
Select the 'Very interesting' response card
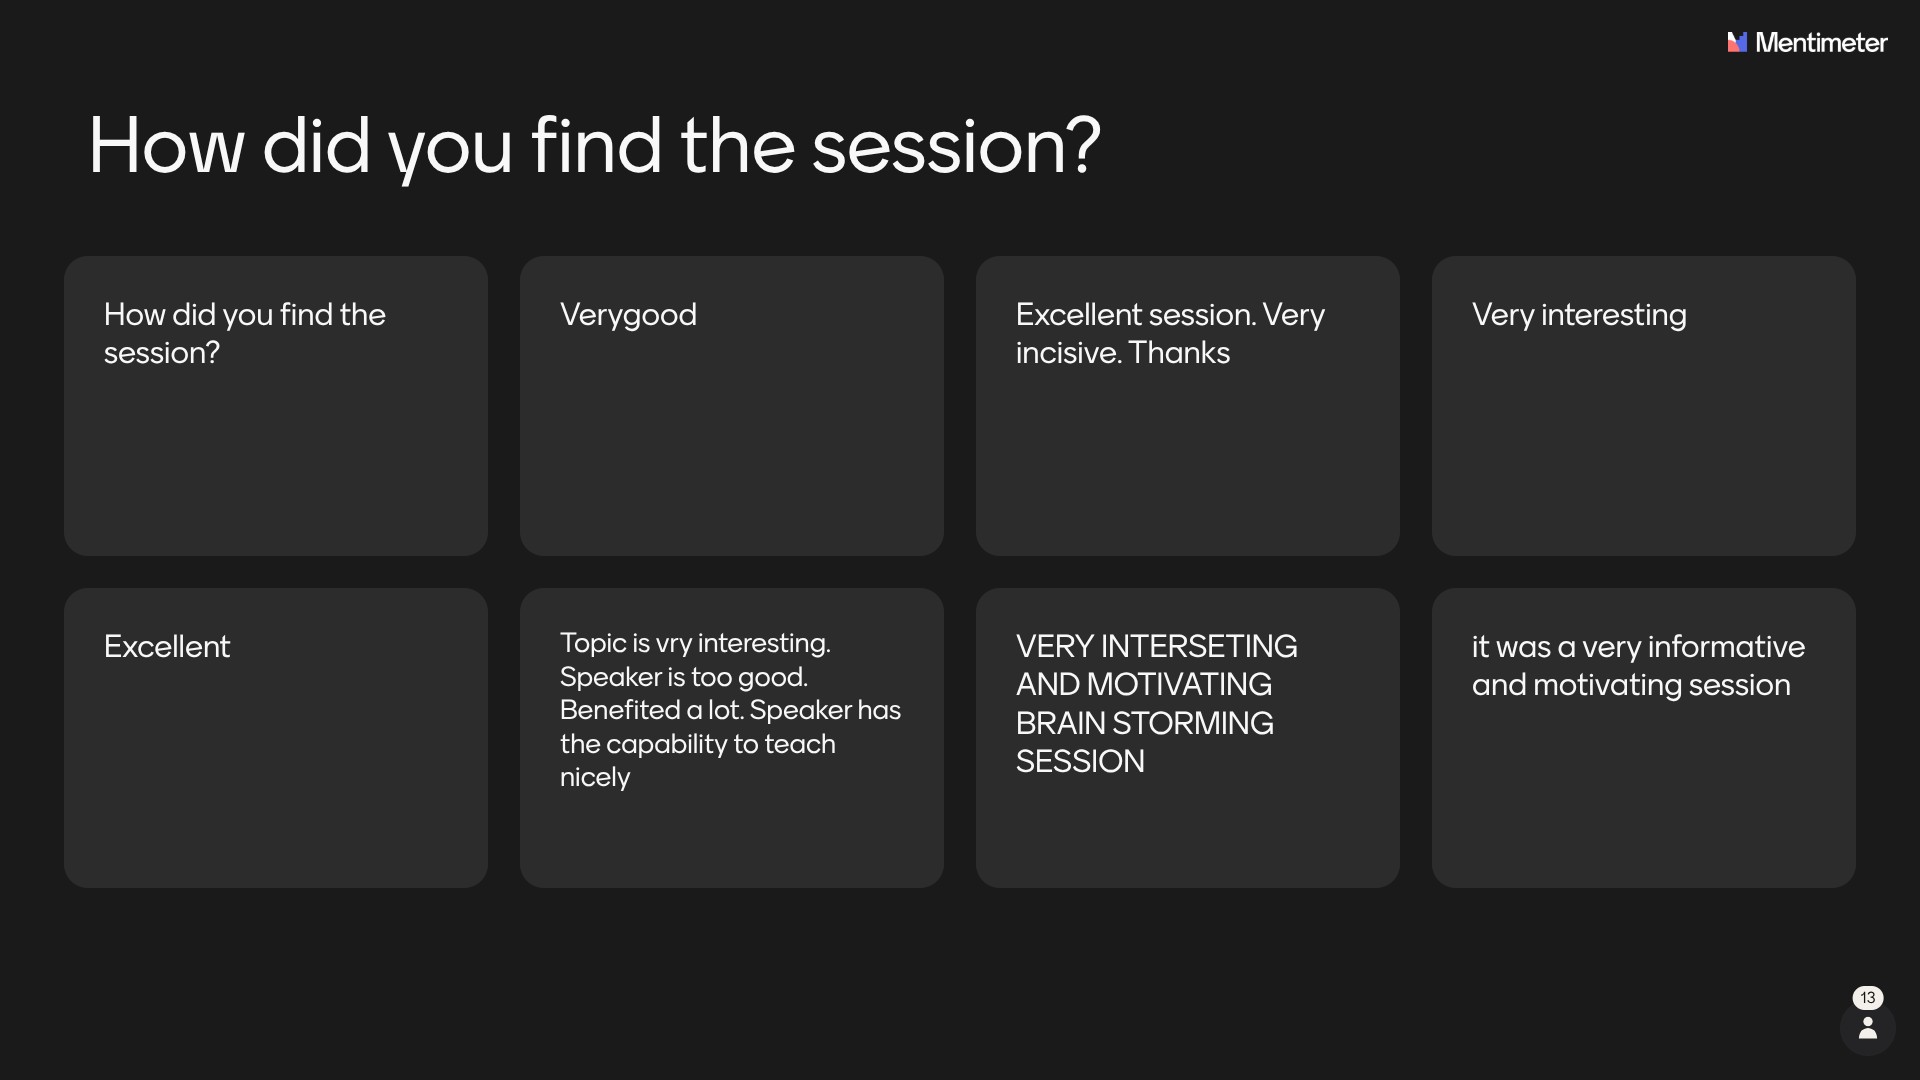1643,405
